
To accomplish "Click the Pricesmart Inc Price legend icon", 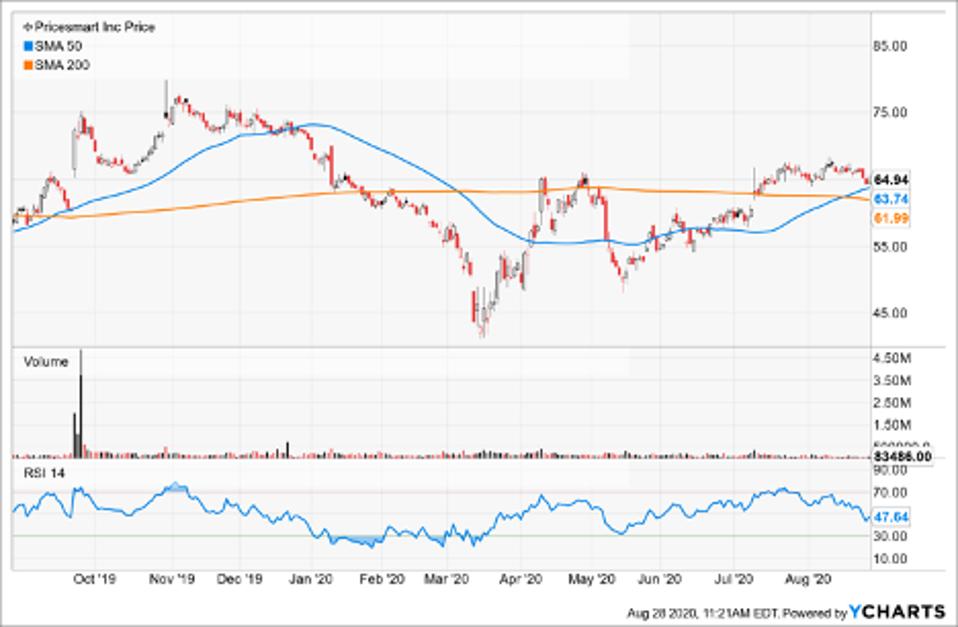I will coord(28,25).
